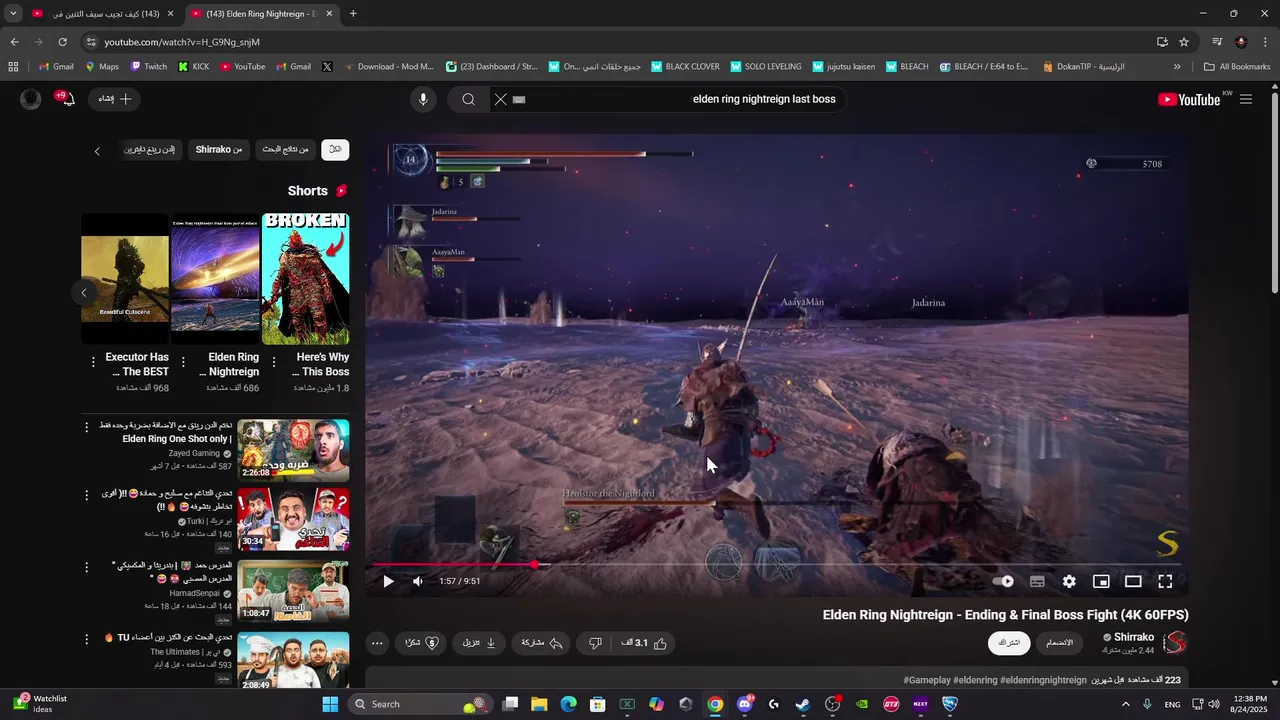Launch Steam from the taskbar

click(803, 704)
